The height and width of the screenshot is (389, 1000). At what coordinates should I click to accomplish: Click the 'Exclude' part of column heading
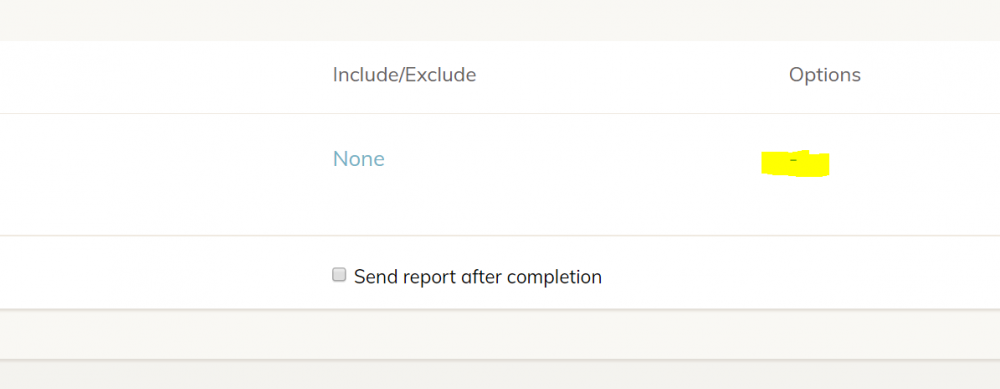(x=441, y=75)
